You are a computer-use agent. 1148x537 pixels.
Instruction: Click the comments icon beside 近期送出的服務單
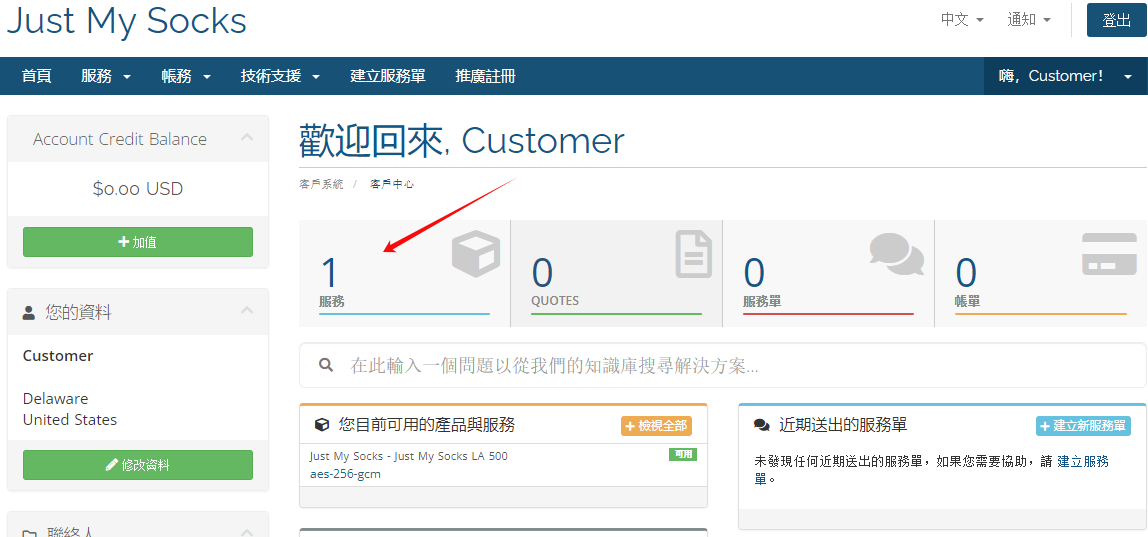761,425
